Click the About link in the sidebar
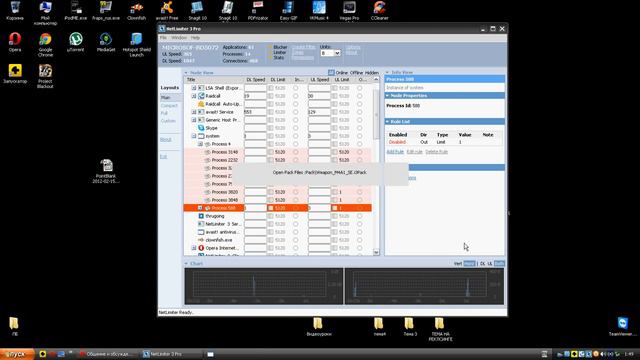Viewport: 640px width, 360px height. click(165, 140)
